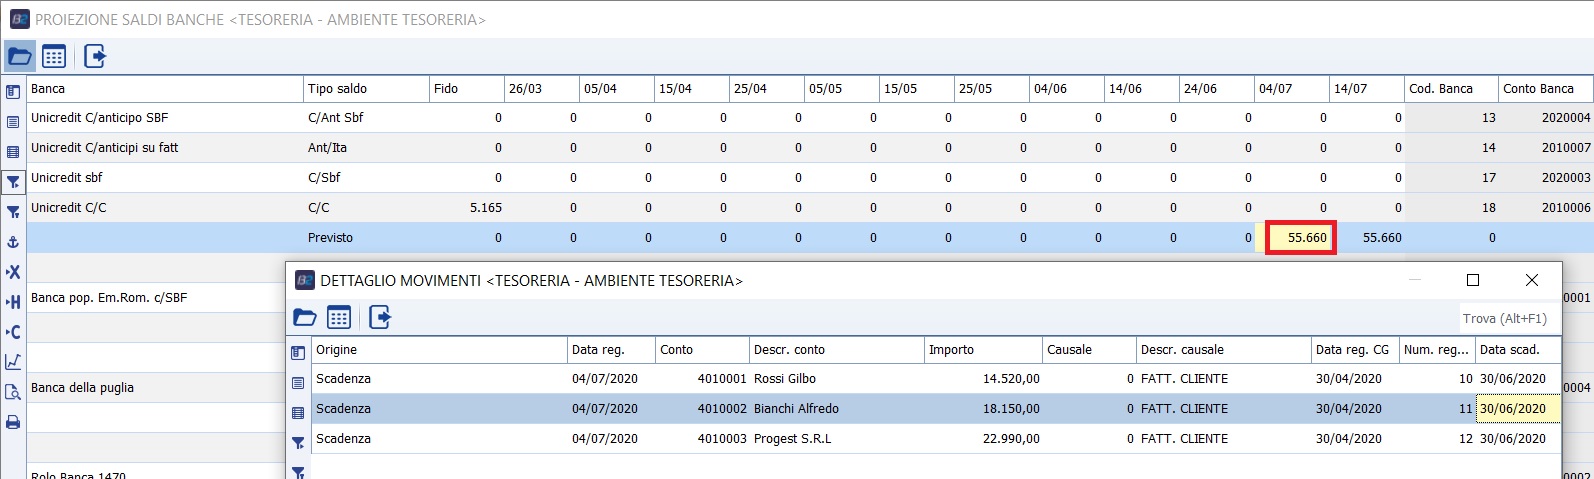Click list icon beside first Scadenza row

click(x=298, y=383)
